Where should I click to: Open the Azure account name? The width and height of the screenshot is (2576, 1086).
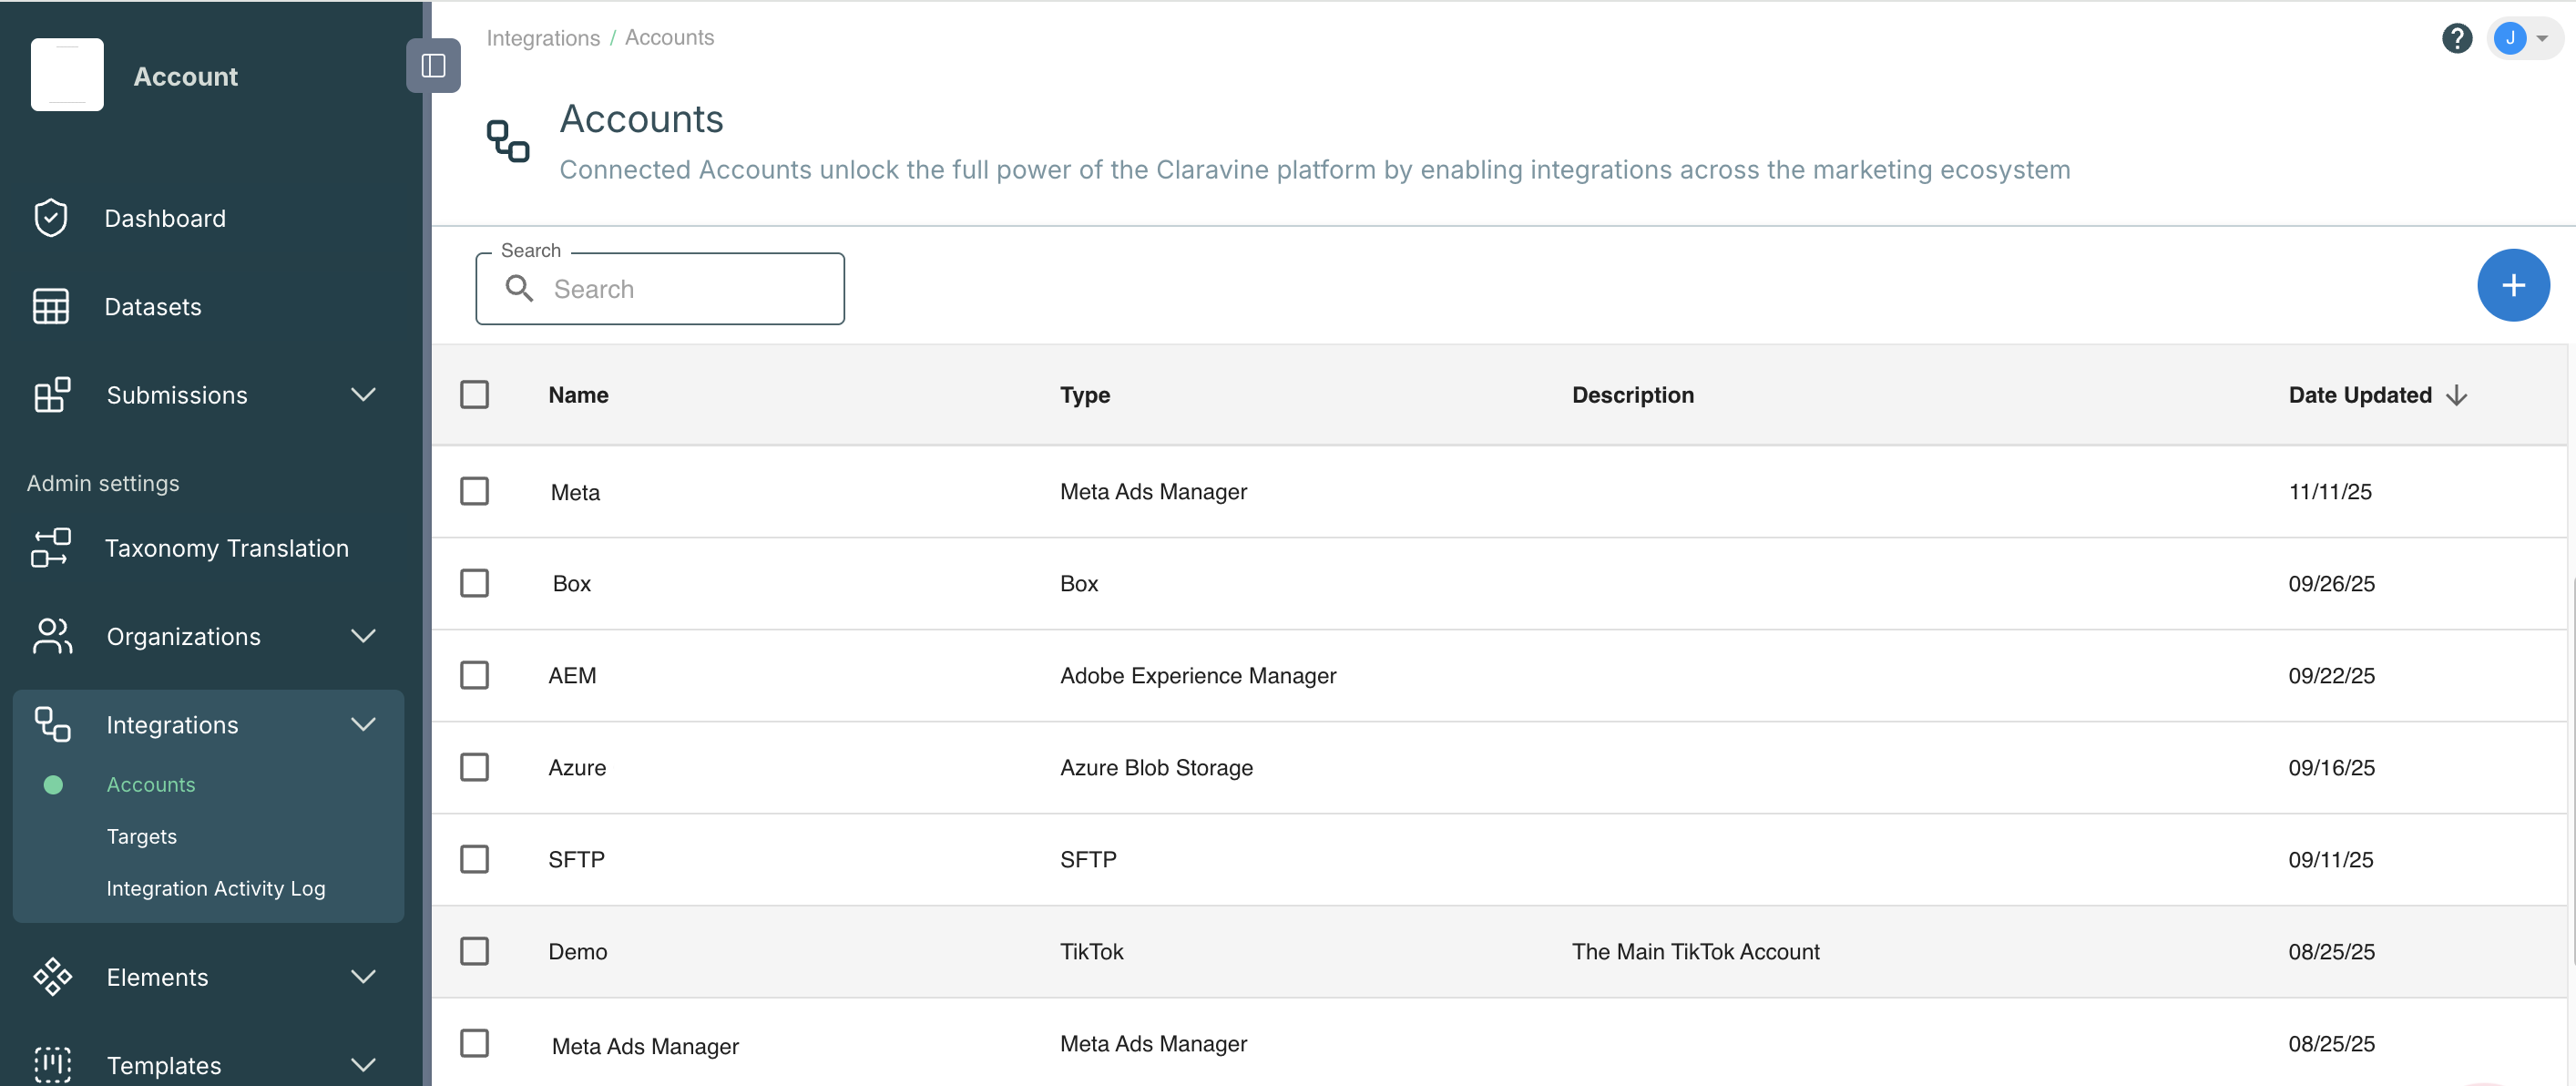tap(577, 767)
